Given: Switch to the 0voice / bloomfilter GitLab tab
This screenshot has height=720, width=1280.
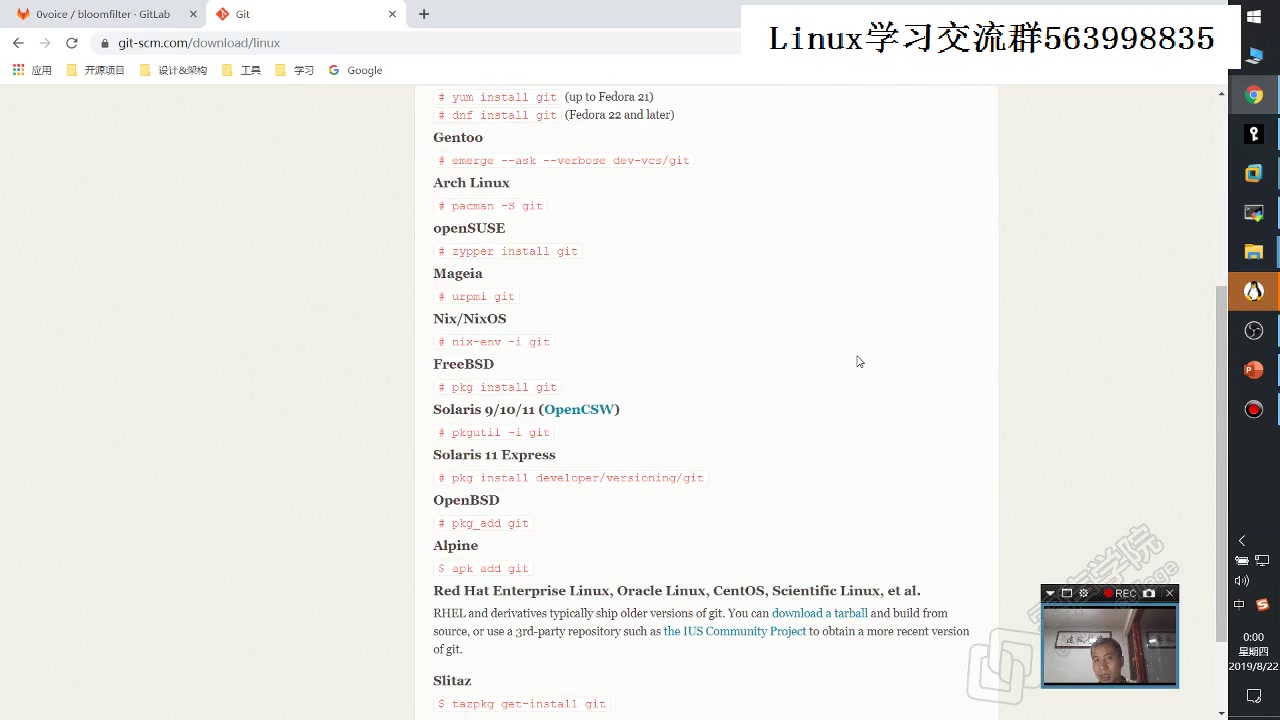Looking at the screenshot, I should tap(105, 14).
